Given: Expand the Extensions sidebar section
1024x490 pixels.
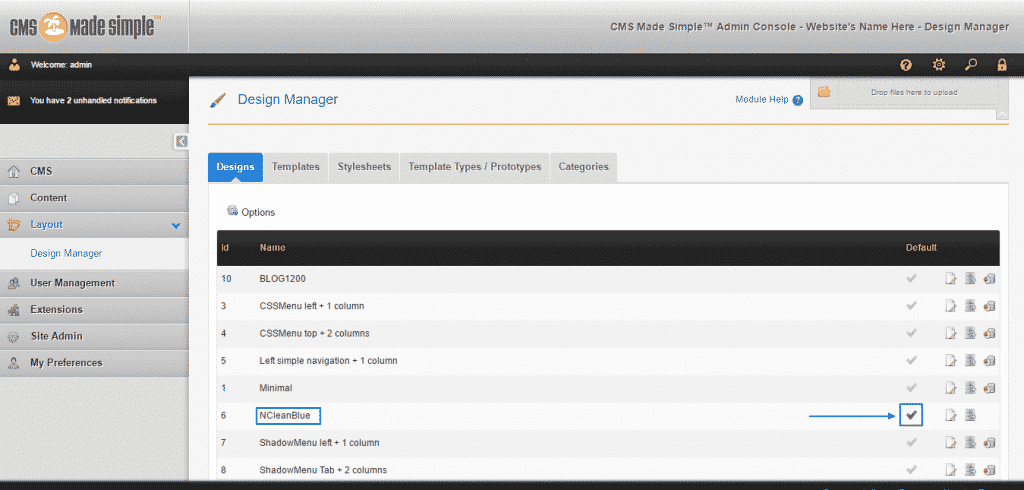Looking at the screenshot, I should [x=94, y=310].
